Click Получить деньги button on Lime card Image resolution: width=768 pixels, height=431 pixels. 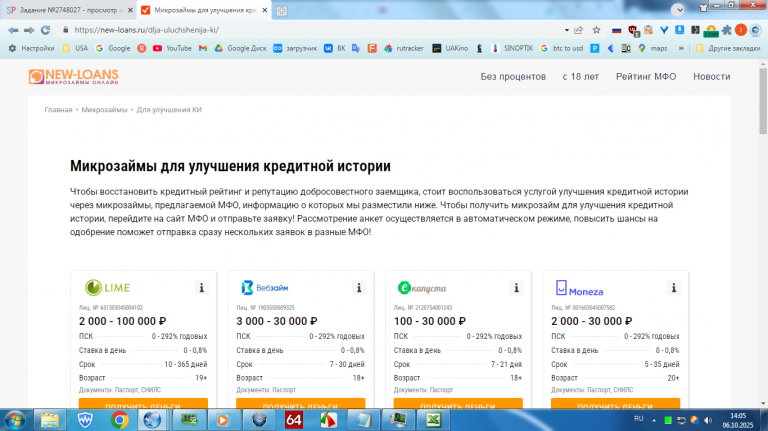pos(143,404)
